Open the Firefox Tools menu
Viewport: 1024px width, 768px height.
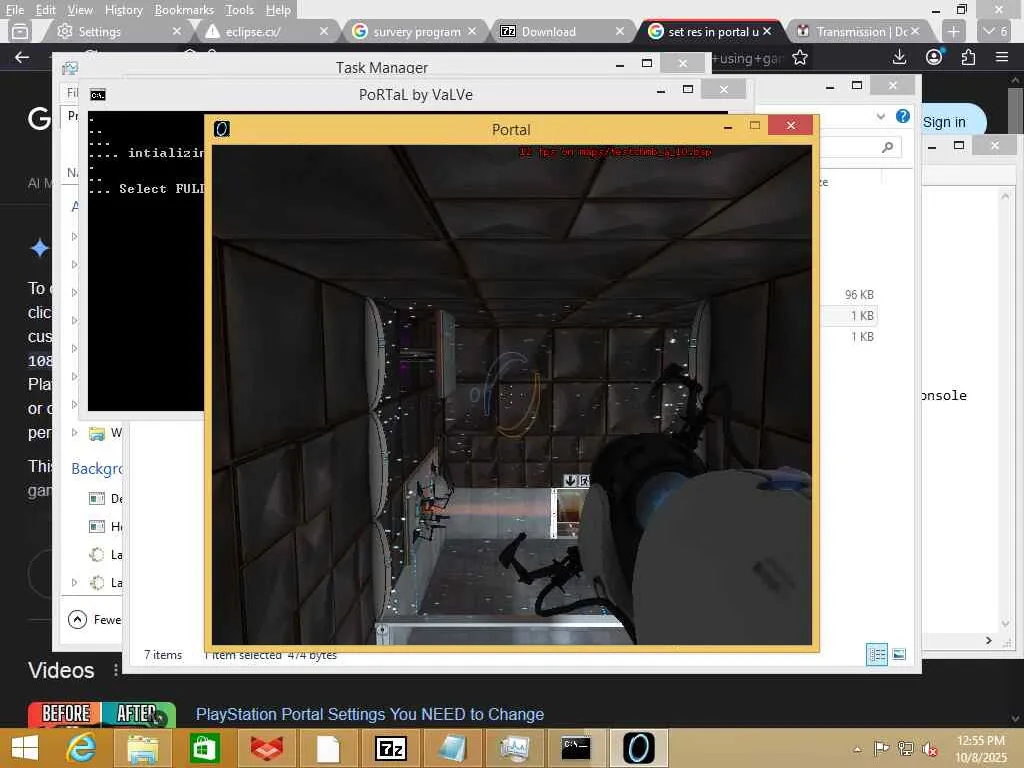239,10
